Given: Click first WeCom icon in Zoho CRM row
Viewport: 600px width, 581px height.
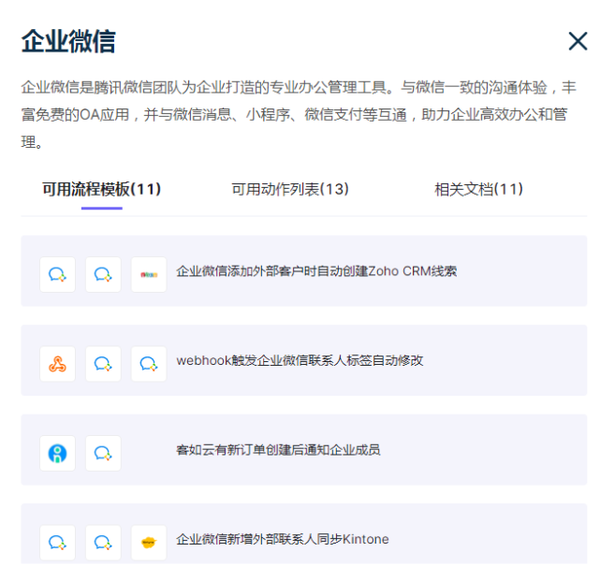Looking at the screenshot, I should point(57,274).
